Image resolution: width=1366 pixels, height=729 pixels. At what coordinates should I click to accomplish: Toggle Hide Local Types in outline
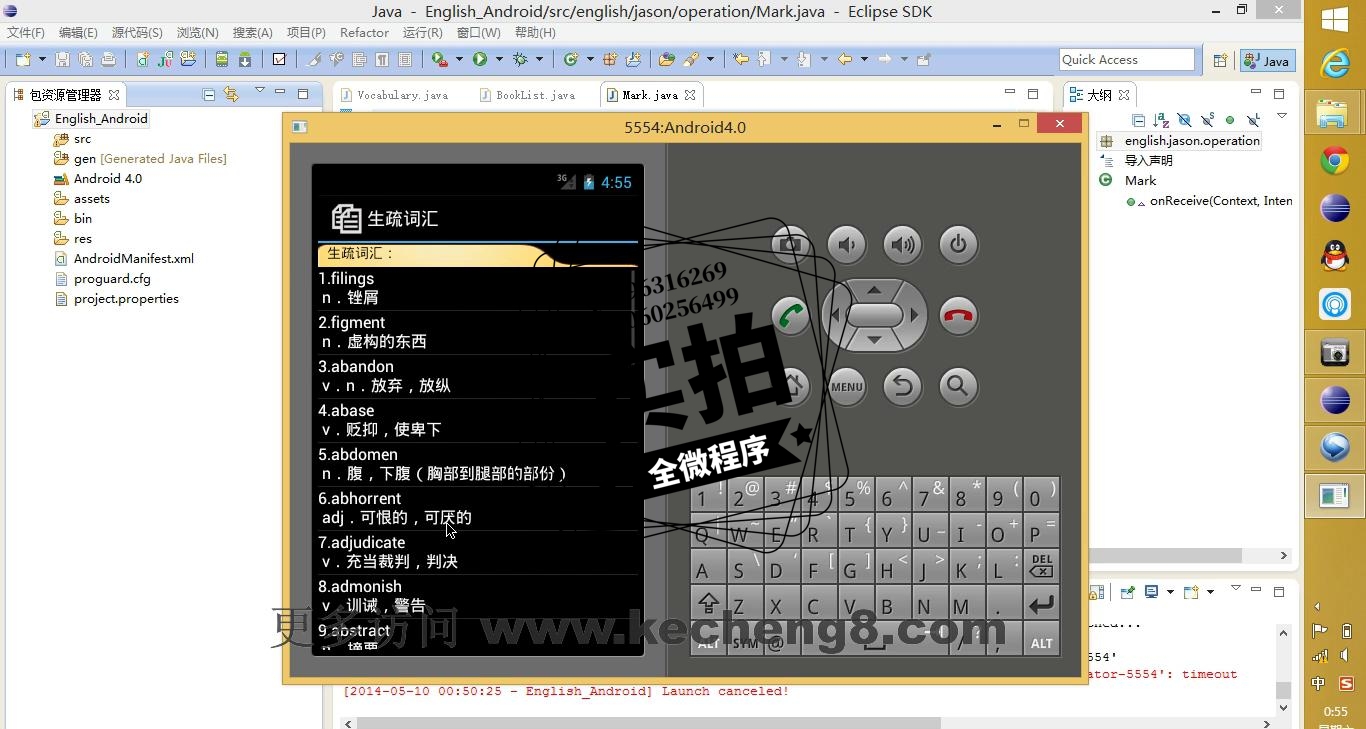1253,121
